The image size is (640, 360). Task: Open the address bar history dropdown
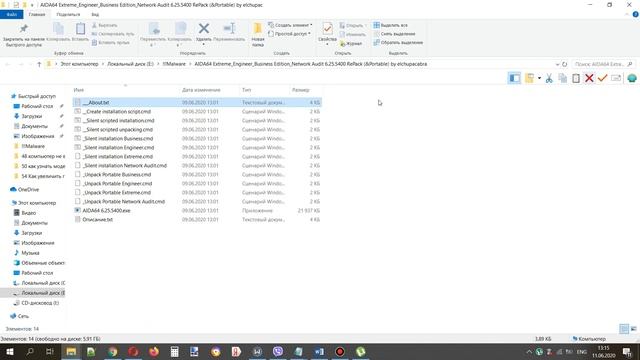point(557,64)
